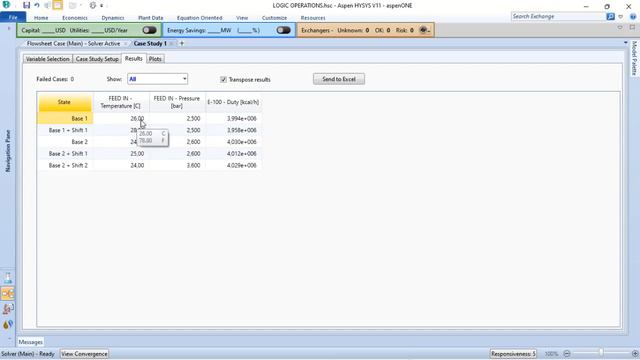Click the pressure value 3.600
The image size is (640, 360).
tap(193, 166)
